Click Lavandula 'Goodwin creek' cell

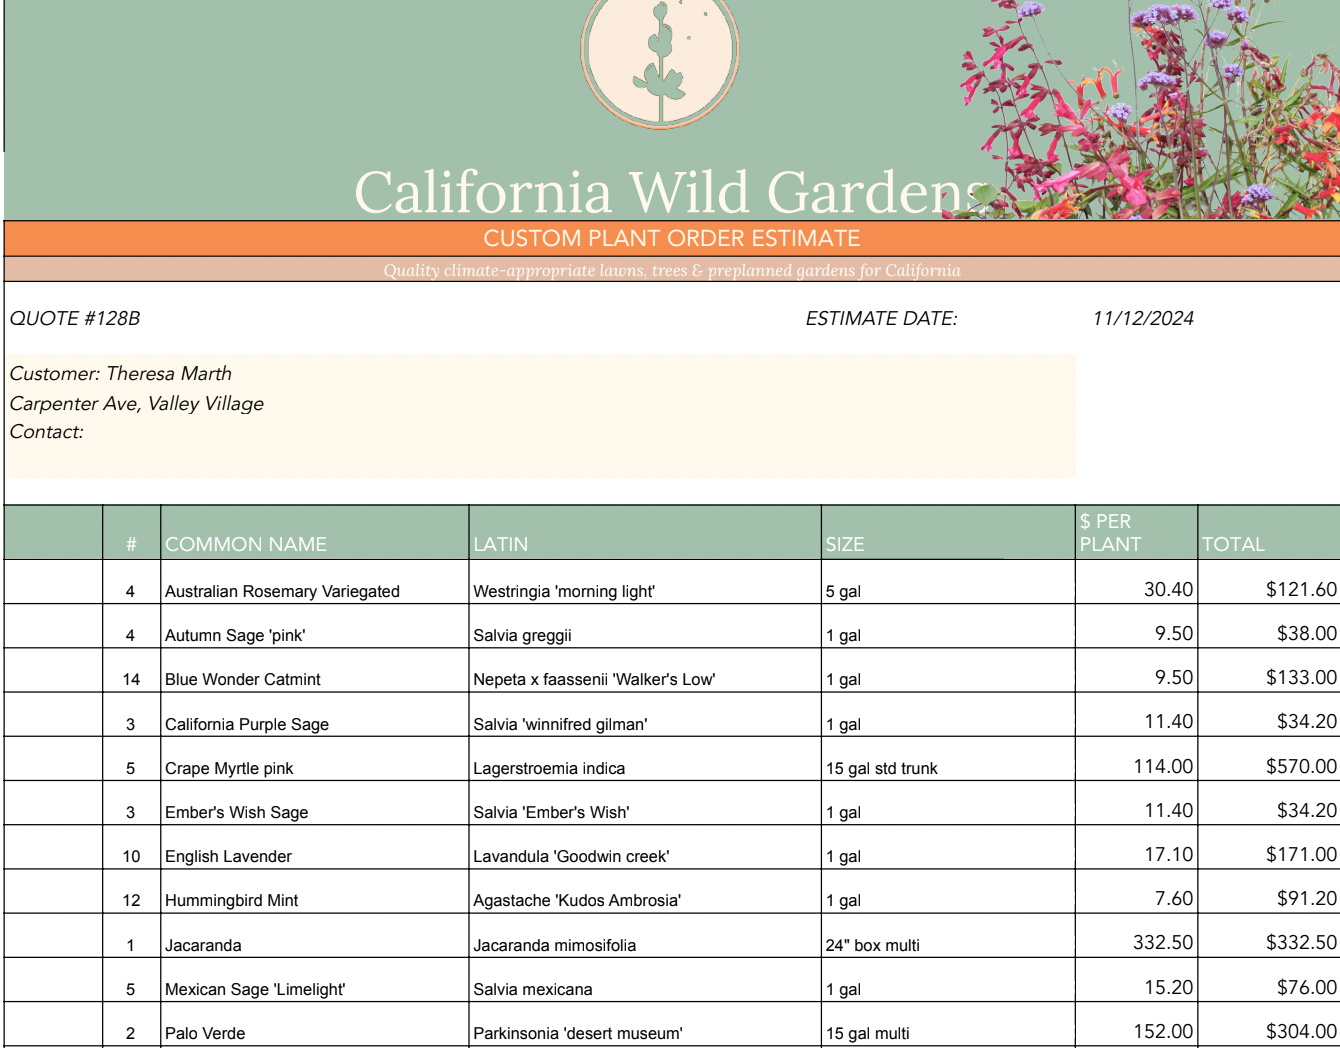coord(645,847)
